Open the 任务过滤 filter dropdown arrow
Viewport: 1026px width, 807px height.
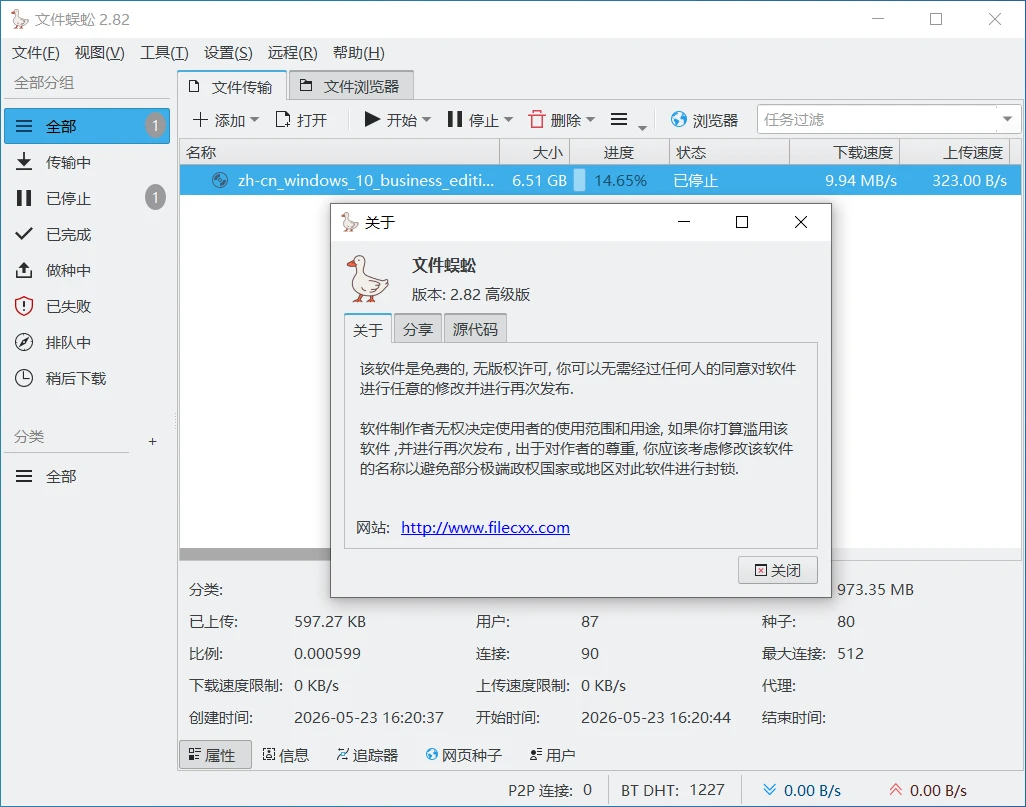point(1007,119)
